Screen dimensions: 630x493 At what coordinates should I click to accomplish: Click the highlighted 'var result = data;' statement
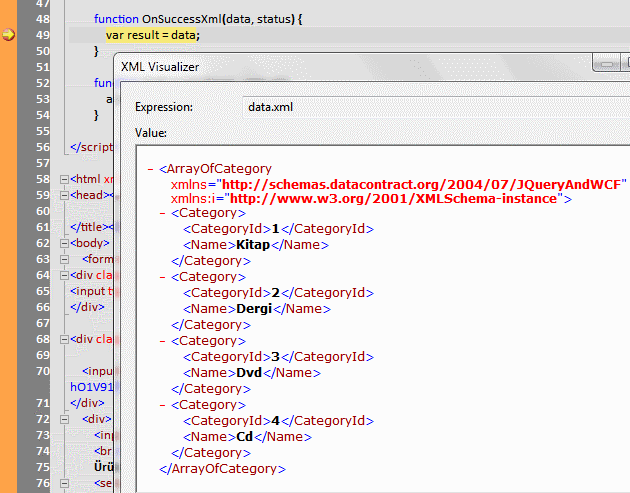[x=153, y=35]
